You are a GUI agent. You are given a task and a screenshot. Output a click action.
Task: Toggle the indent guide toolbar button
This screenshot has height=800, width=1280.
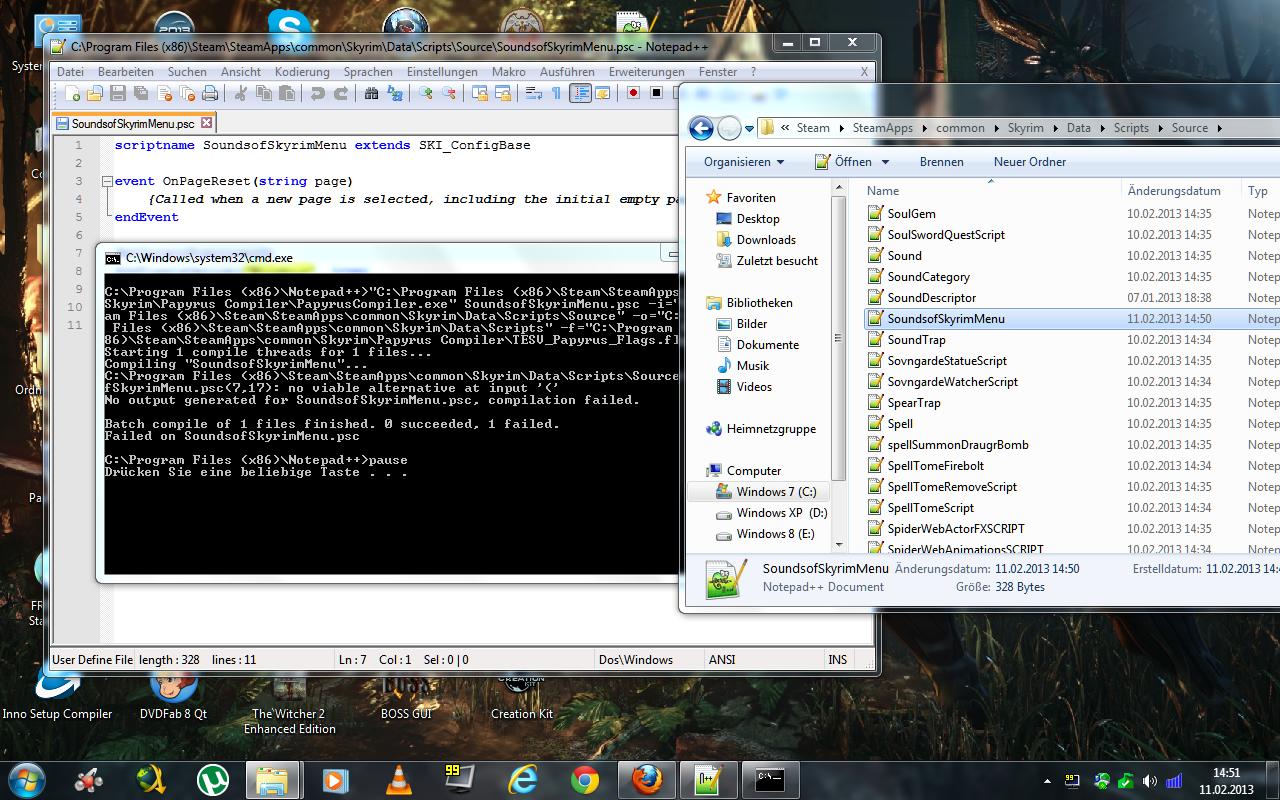pos(580,93)
